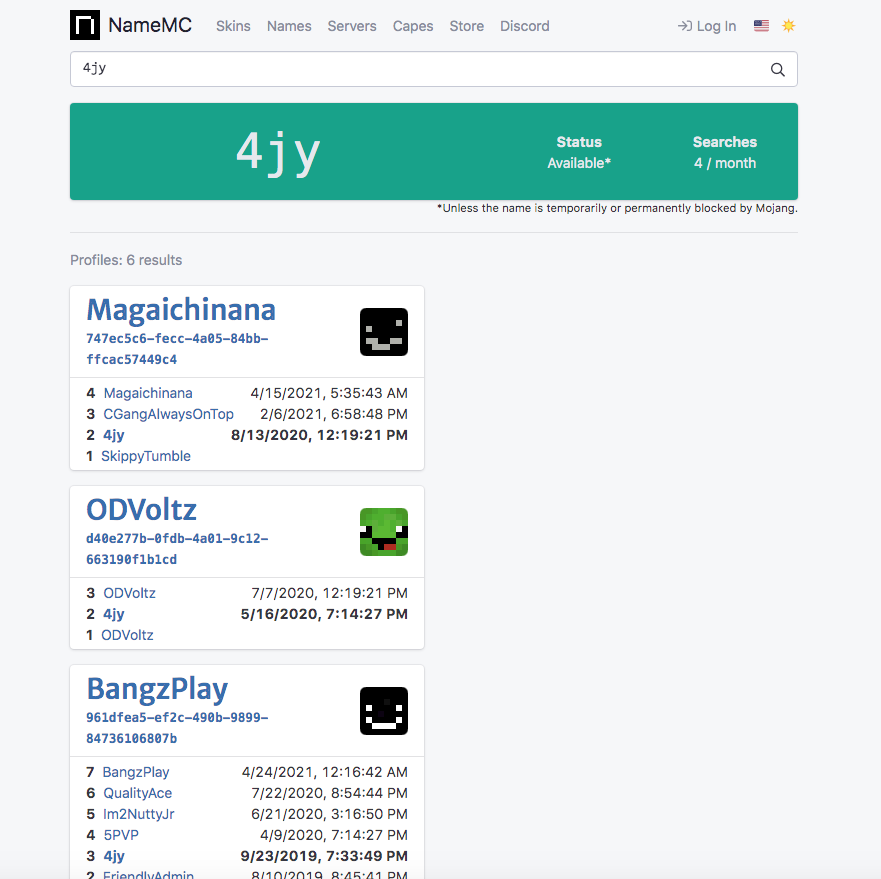Click the UUID d40e277b-0fdb-4a01-9c12 link
881x879 pixels.
click(177, 549)
